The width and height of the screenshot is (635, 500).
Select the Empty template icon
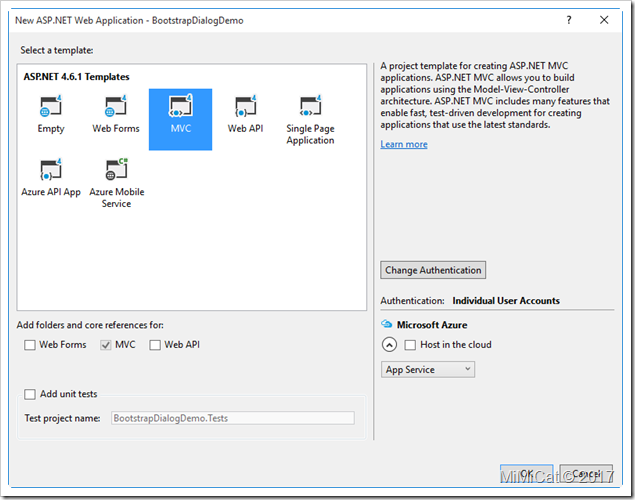[51, 106]
